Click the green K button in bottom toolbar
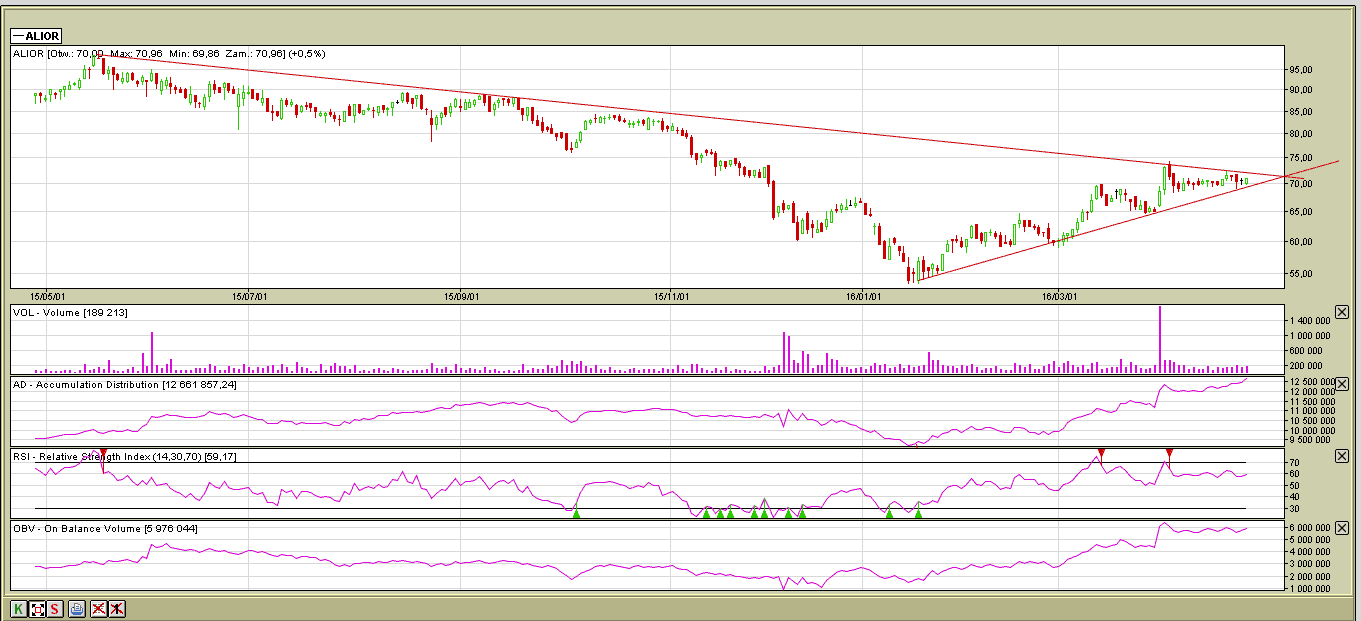Image resolution: width=1361 pixels, height=621 pixels. coord(18,608)
